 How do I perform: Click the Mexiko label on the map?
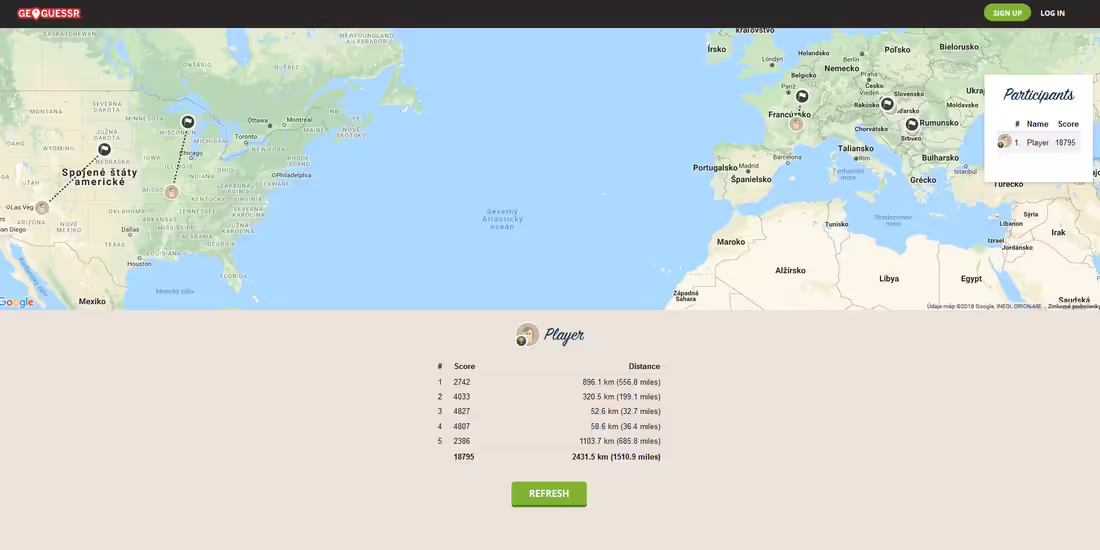(92, 301)
